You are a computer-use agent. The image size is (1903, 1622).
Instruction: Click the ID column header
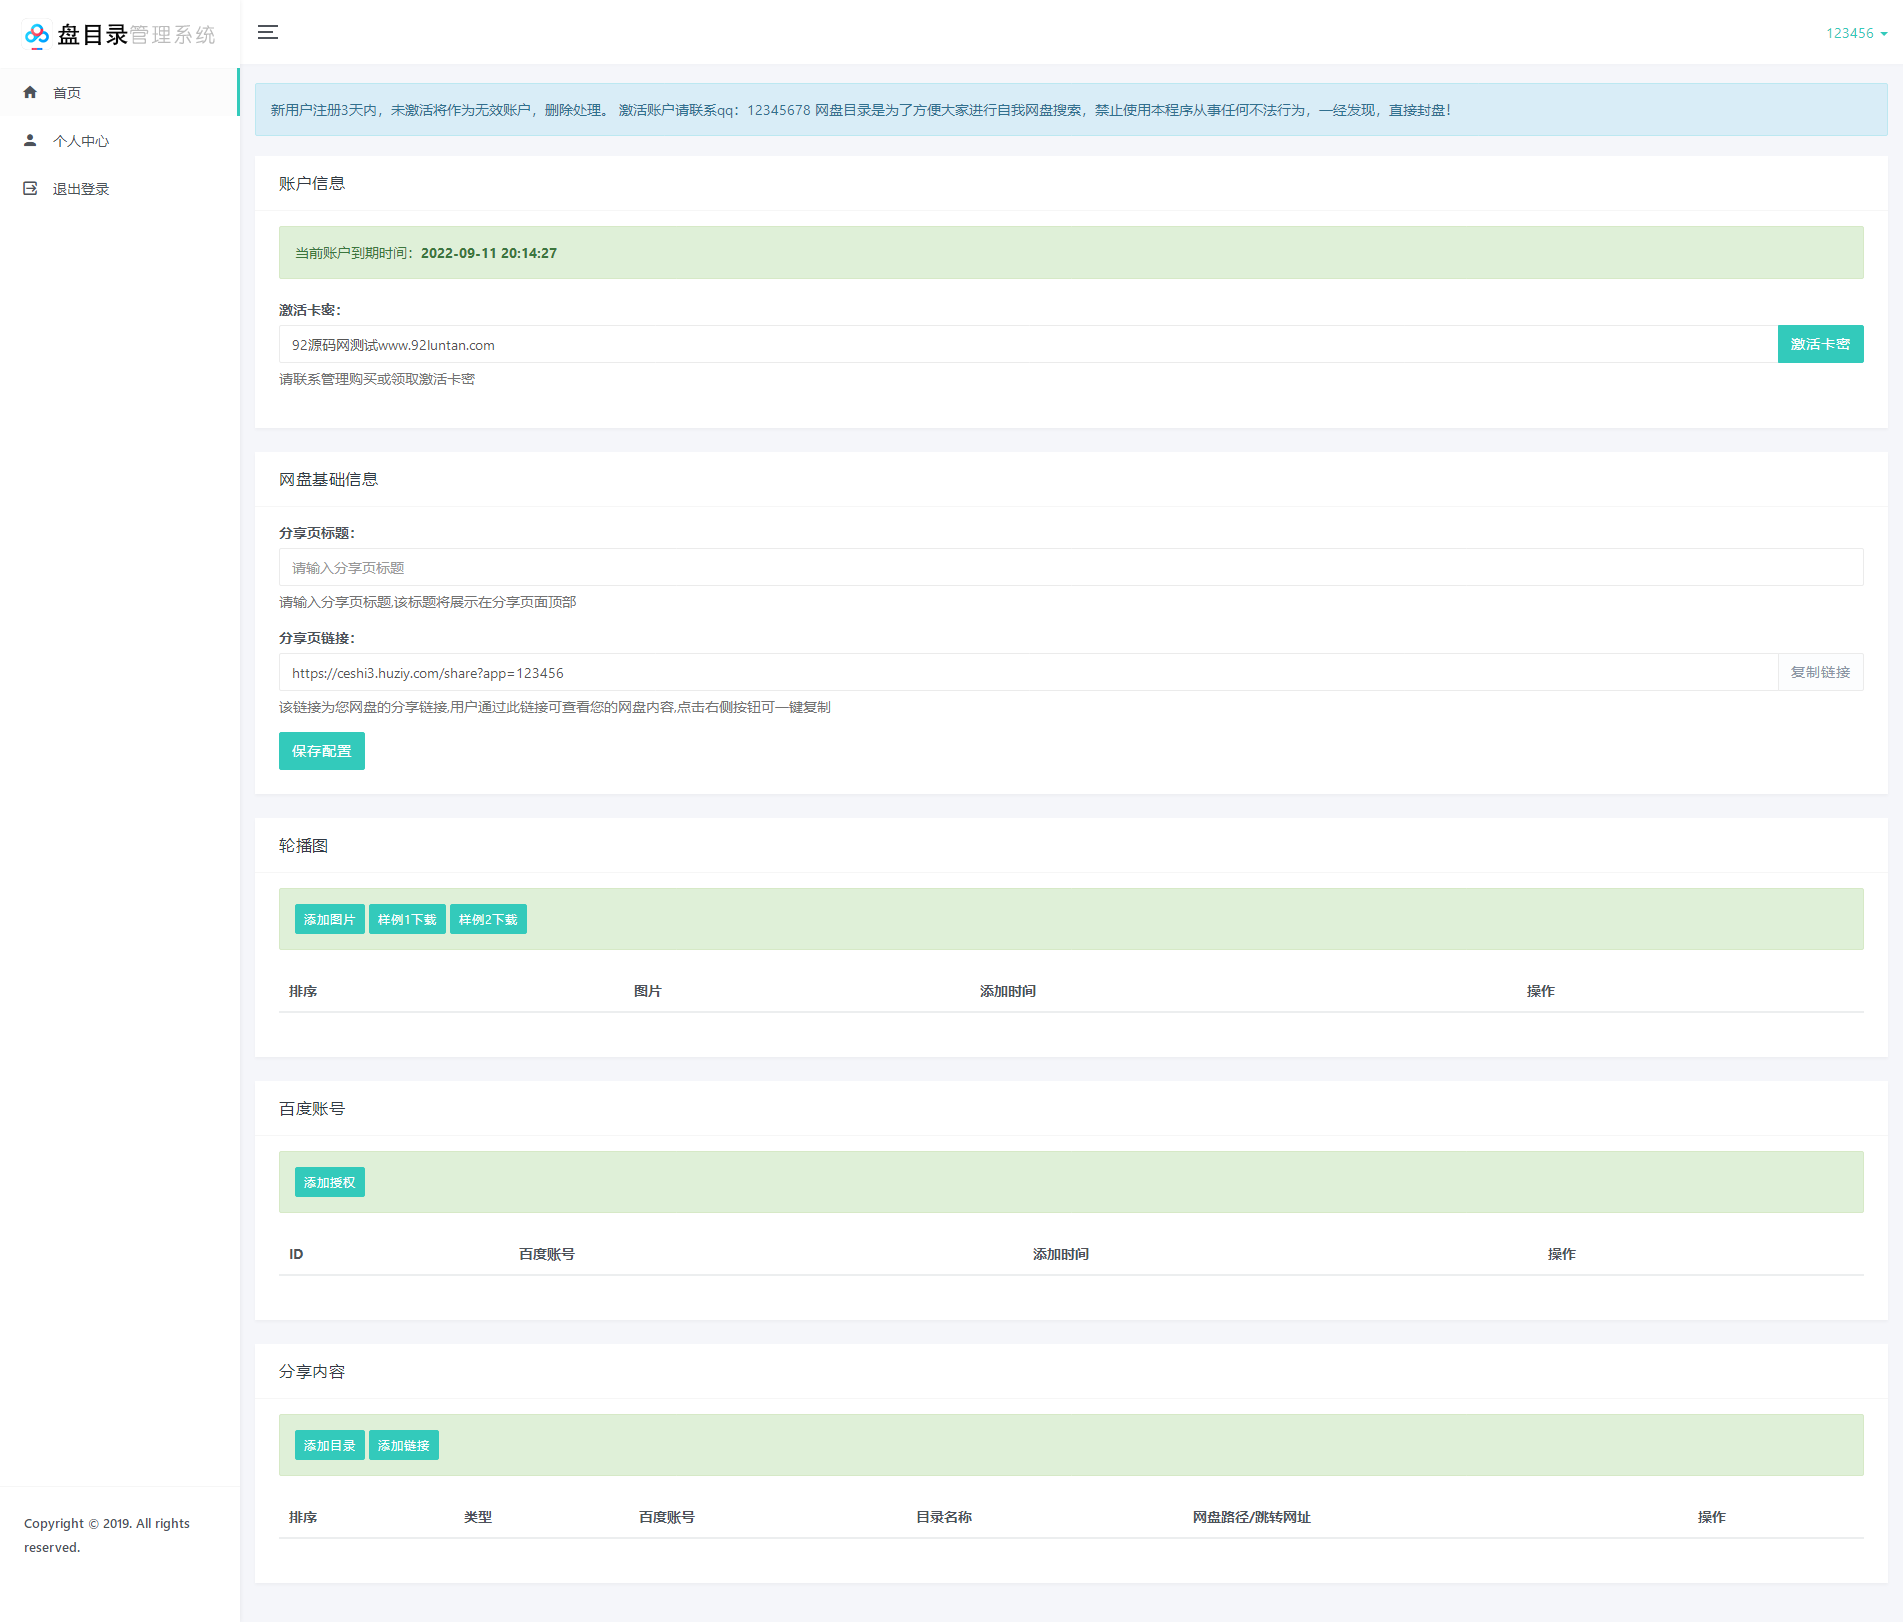296,1254
